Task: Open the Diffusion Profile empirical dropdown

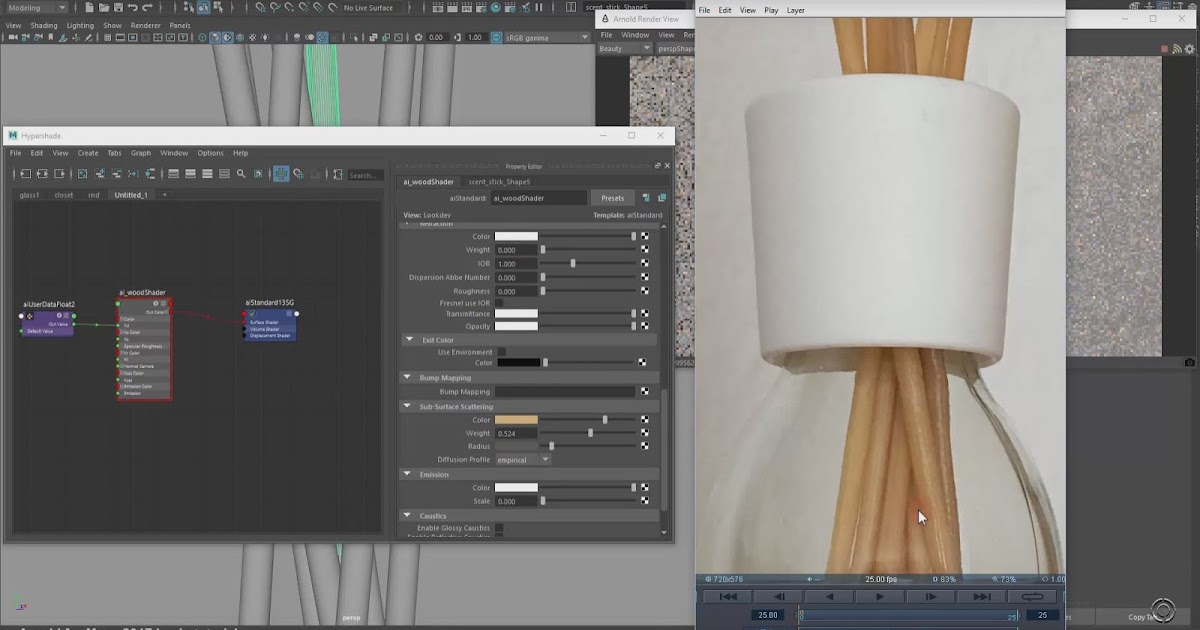Action: point(523,460)
